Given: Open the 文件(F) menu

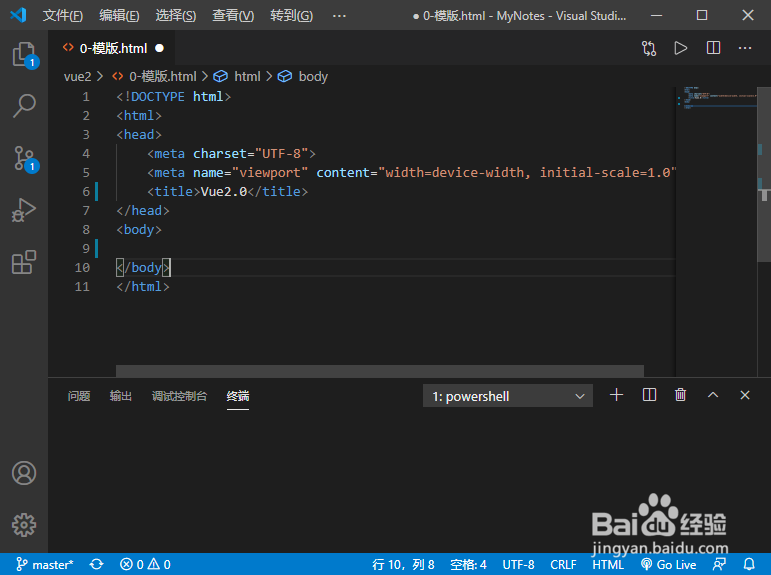Looking at the screenshot, I should [62, 16].
